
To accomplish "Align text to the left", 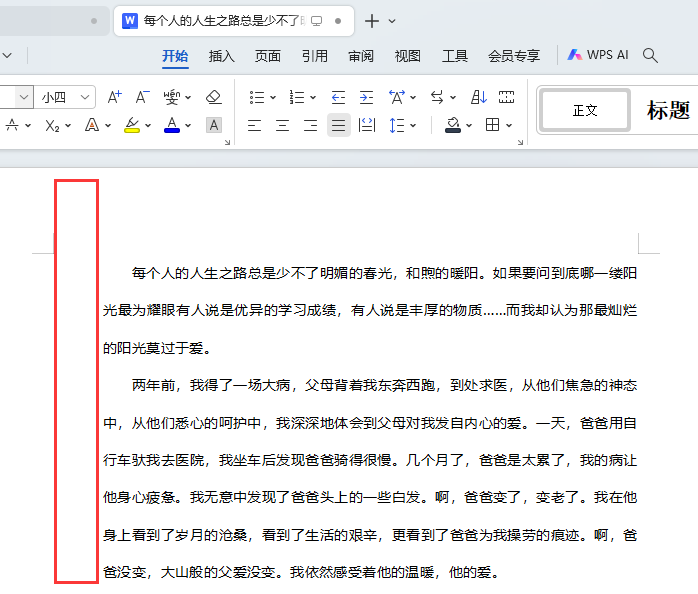I will coord(254,126).
